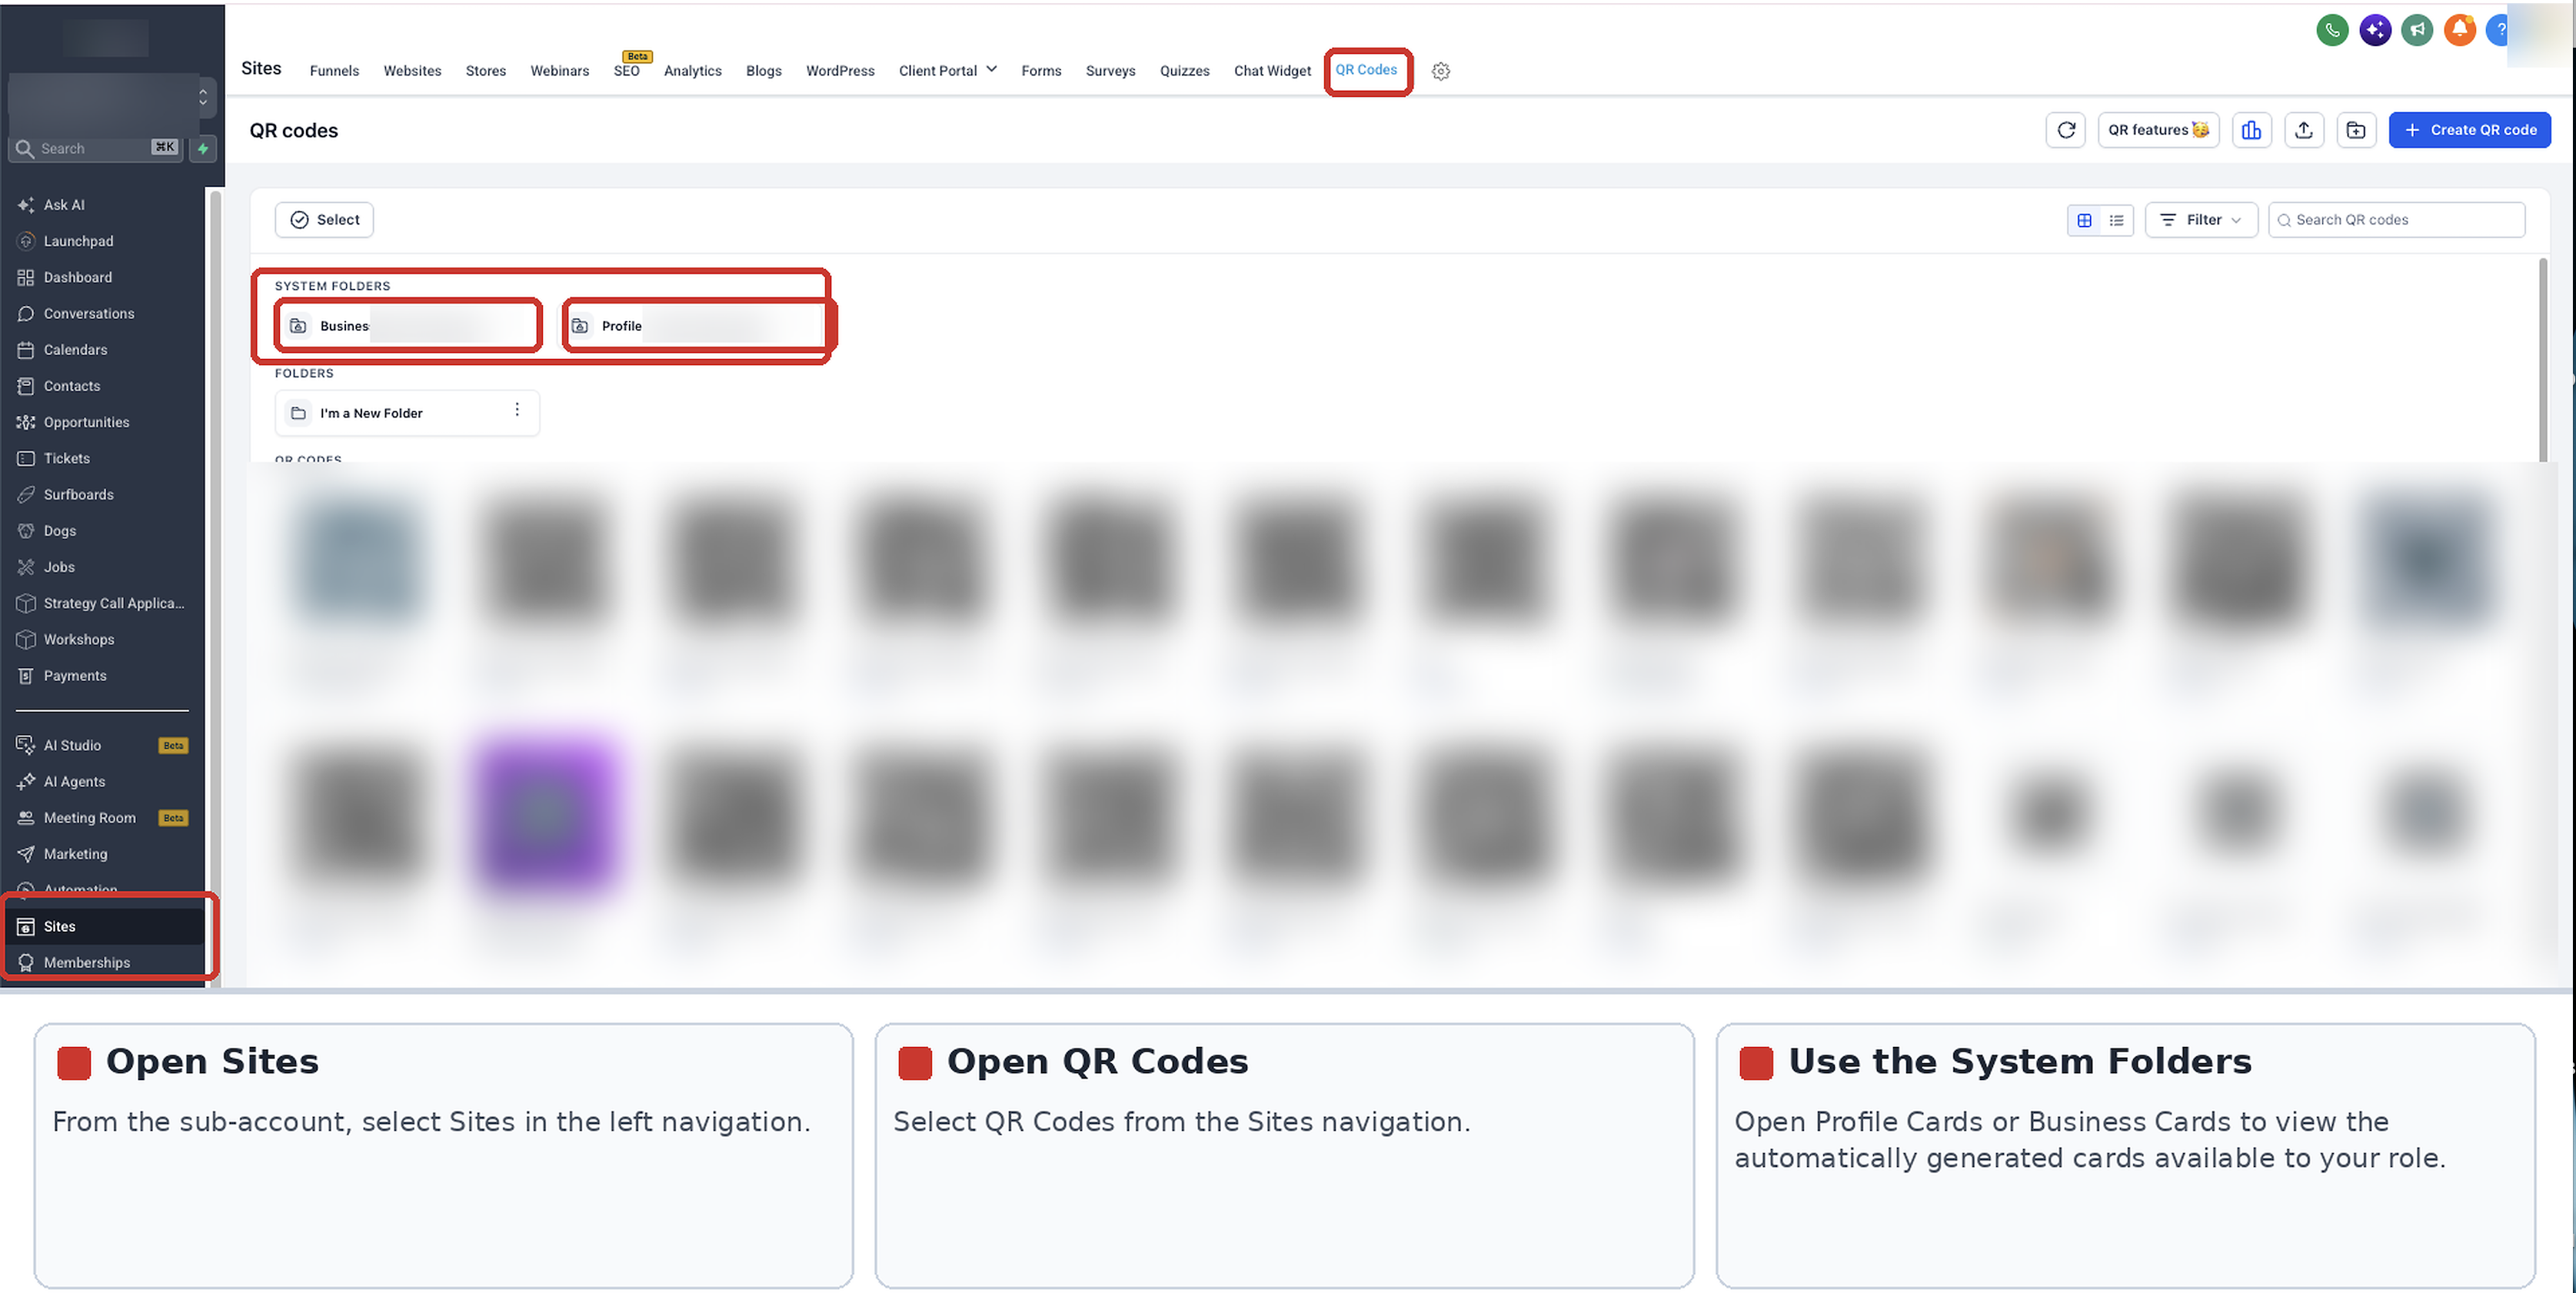Click the QR features button

2157,130
